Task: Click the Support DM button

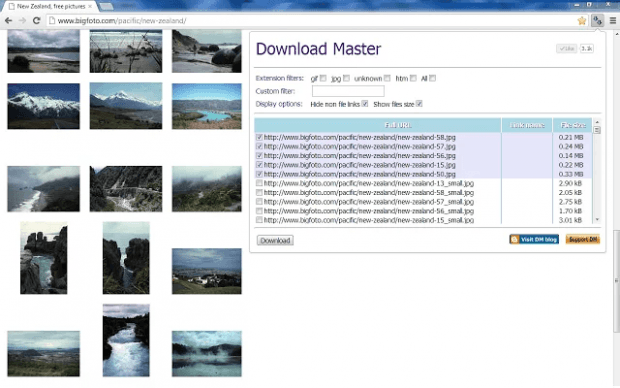Action: click(x=583, y=239)
